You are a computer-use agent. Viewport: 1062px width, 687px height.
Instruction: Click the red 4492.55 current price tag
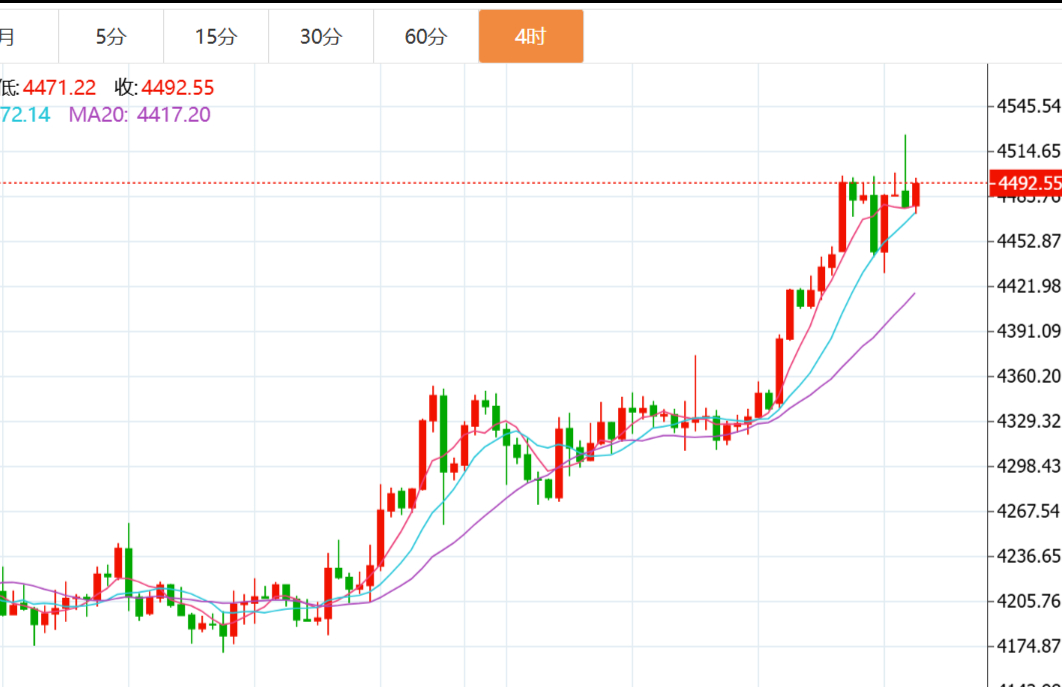pos(1025,183)
